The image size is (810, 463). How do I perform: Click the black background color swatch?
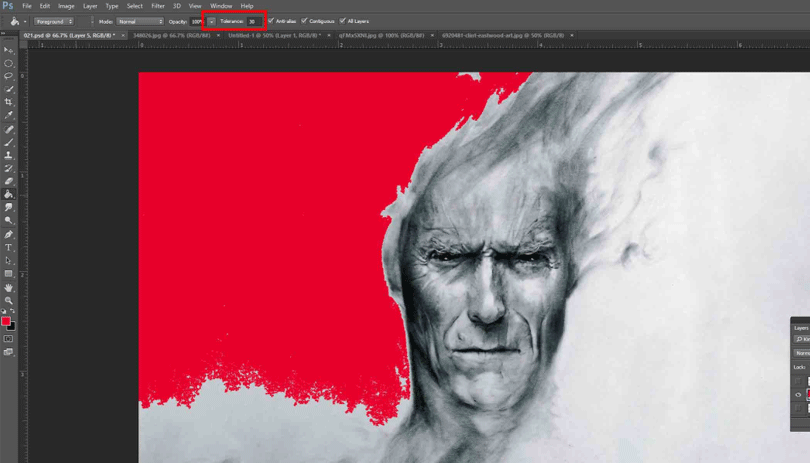point(12,327)
